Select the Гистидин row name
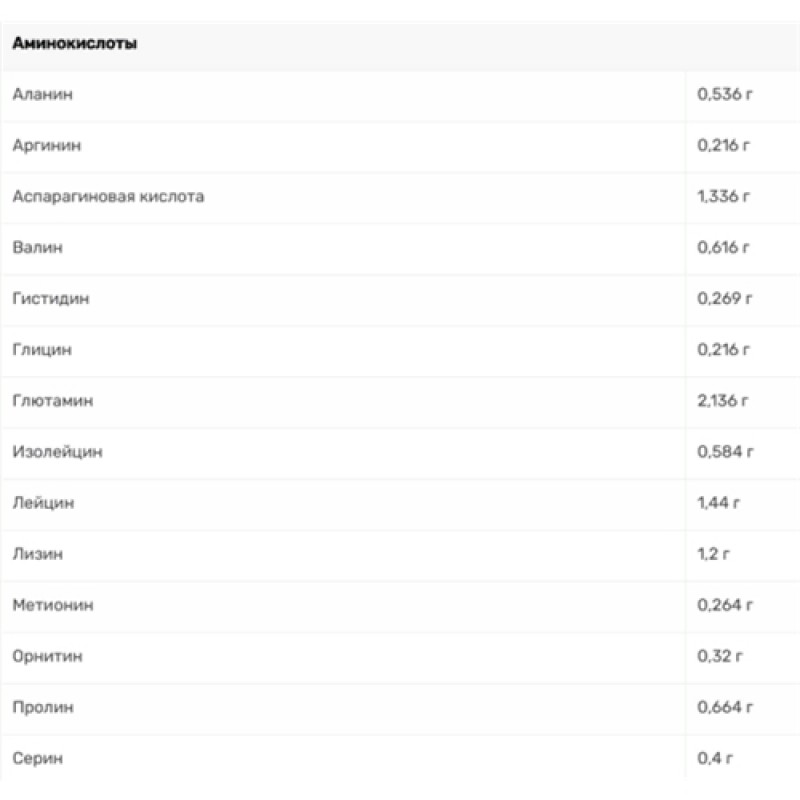Image resolution: width=800 pixels, height=800 pixels. pyautogui.click(x=50, y=299)
